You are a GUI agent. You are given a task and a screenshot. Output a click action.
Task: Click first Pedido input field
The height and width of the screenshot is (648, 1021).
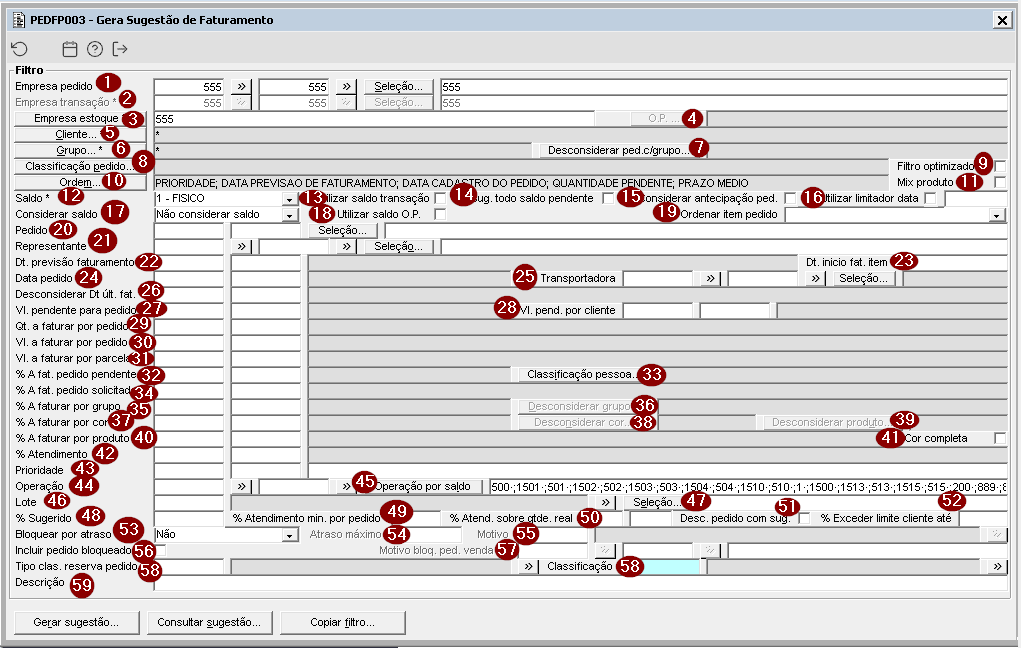189,231
